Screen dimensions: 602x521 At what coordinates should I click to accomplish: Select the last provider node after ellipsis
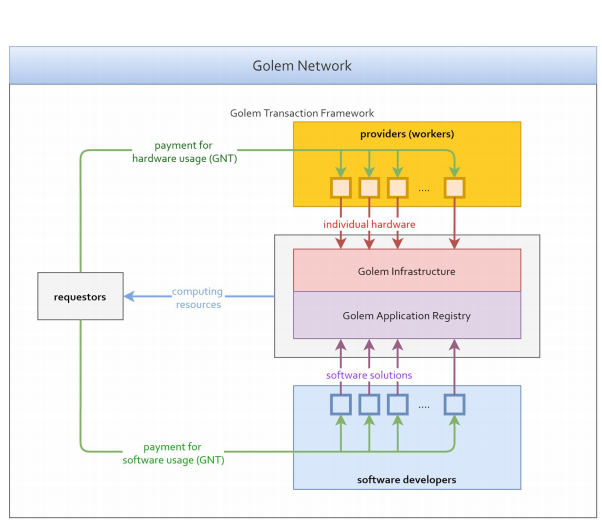tap(455, 188)
